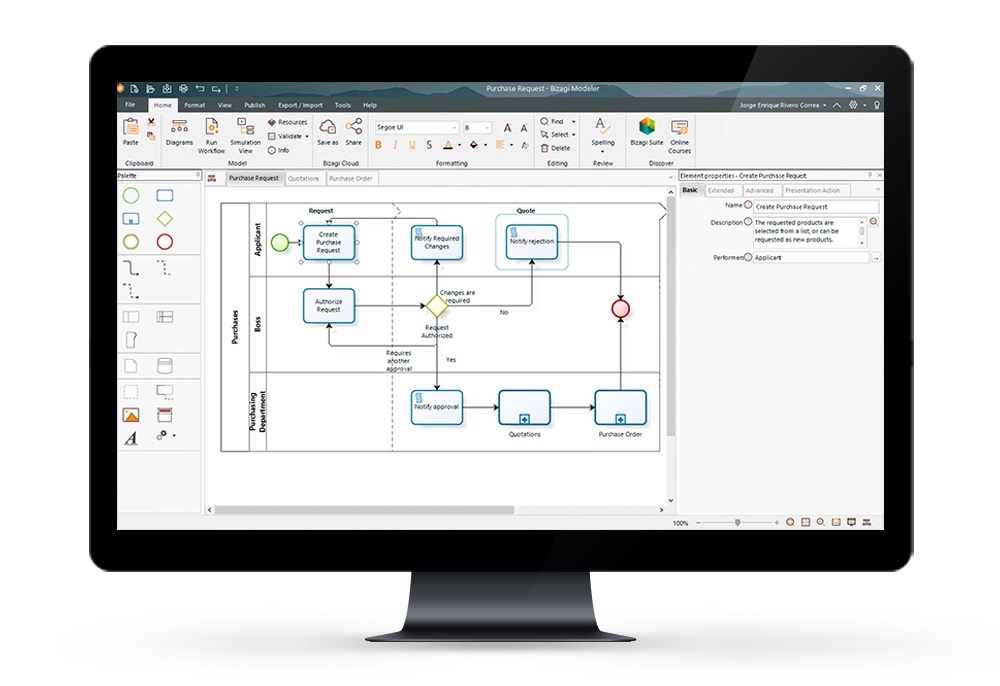Viewport: 1000px width, 686px height.
Task: Click the zoom slider in the status bar
Action: pyautogui.click(x=738, y=522)
